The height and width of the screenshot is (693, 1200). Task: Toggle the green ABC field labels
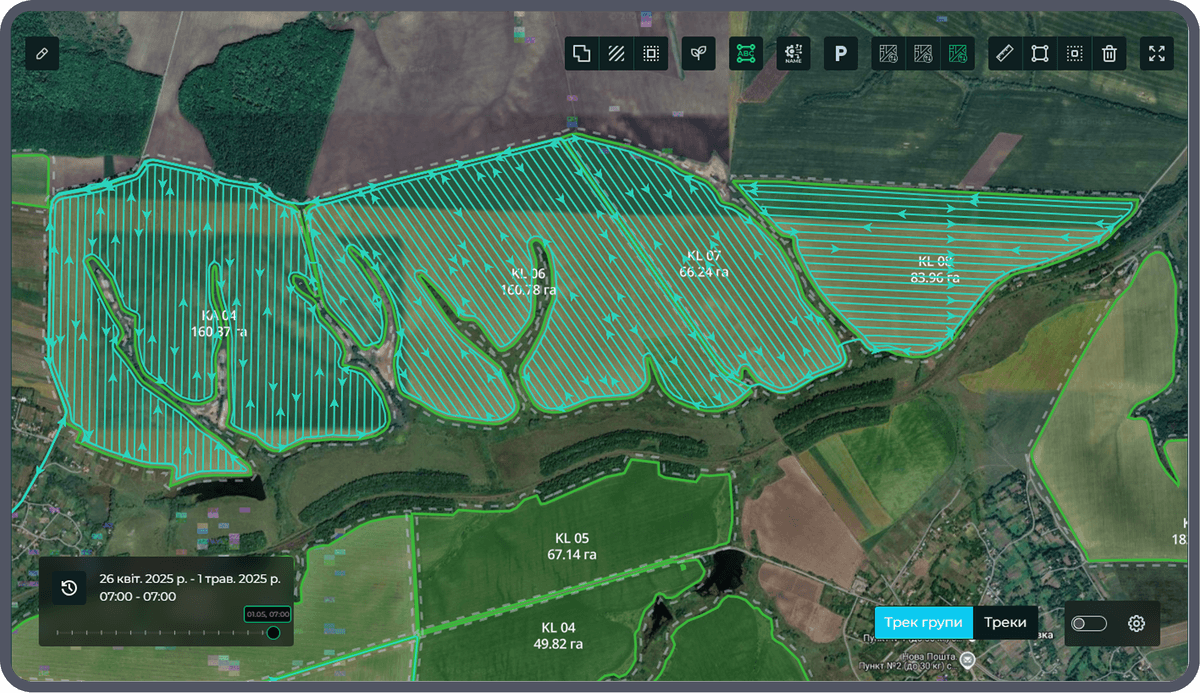click(x=746, y=54)
